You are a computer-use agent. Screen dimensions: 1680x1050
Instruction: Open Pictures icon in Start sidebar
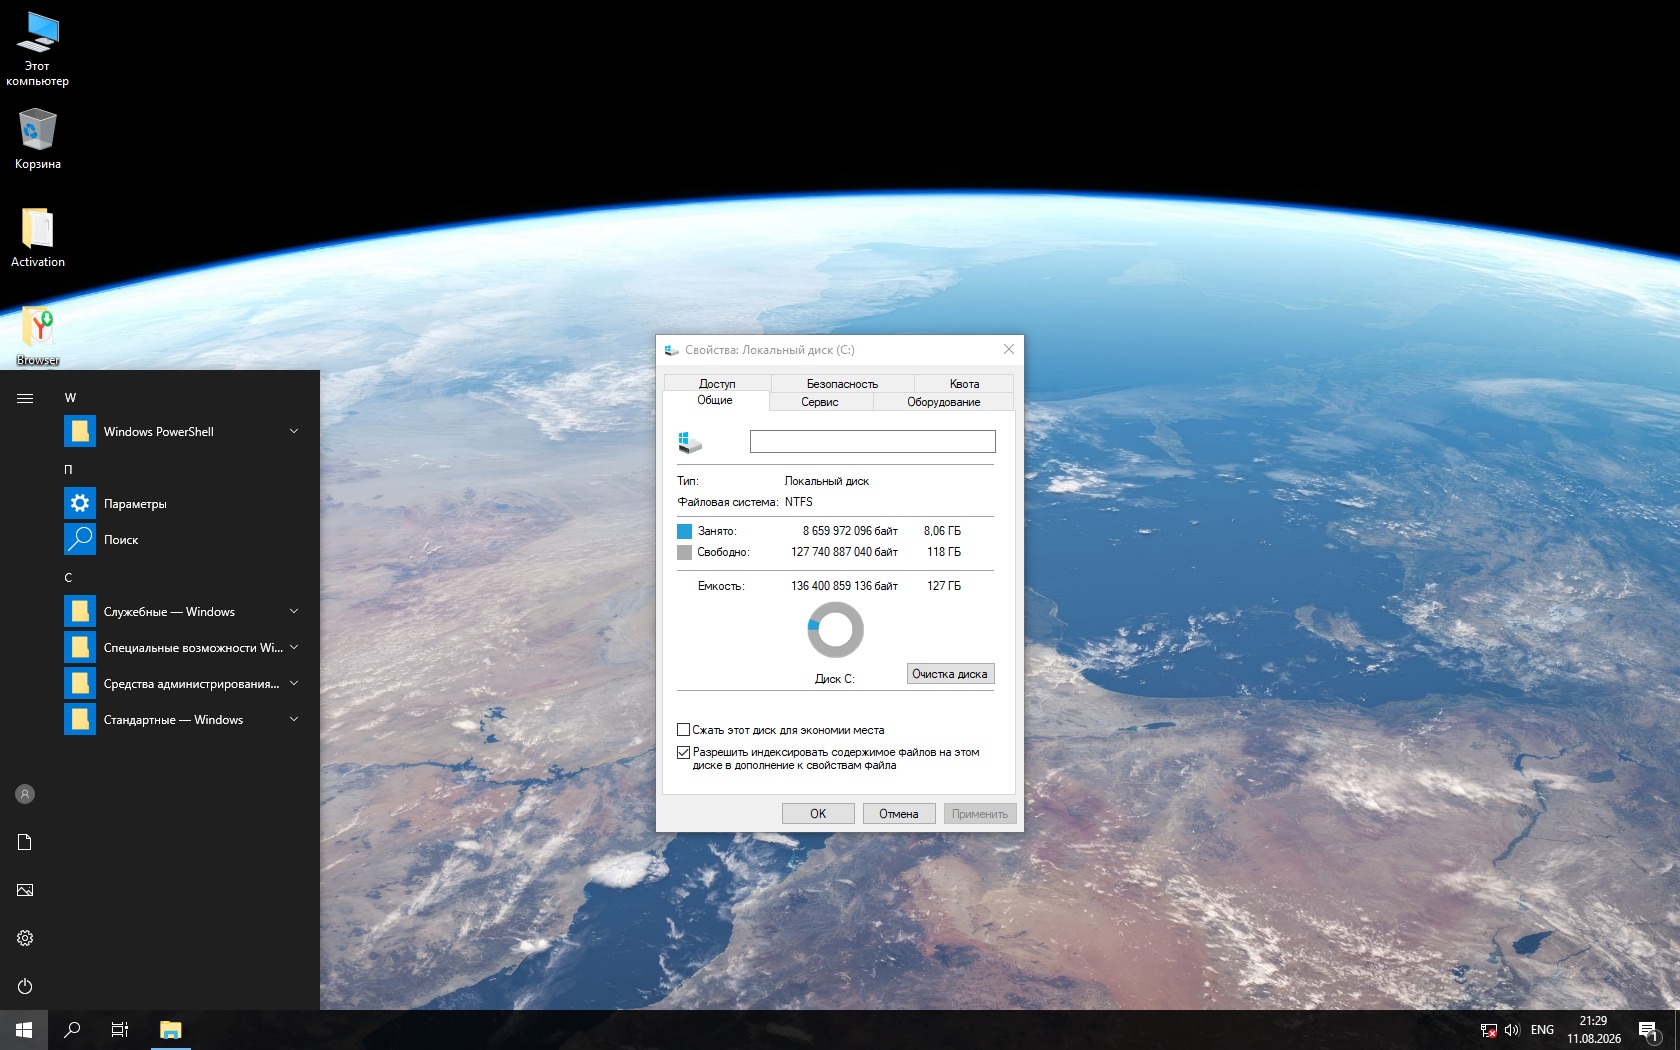tap(25, 890)
